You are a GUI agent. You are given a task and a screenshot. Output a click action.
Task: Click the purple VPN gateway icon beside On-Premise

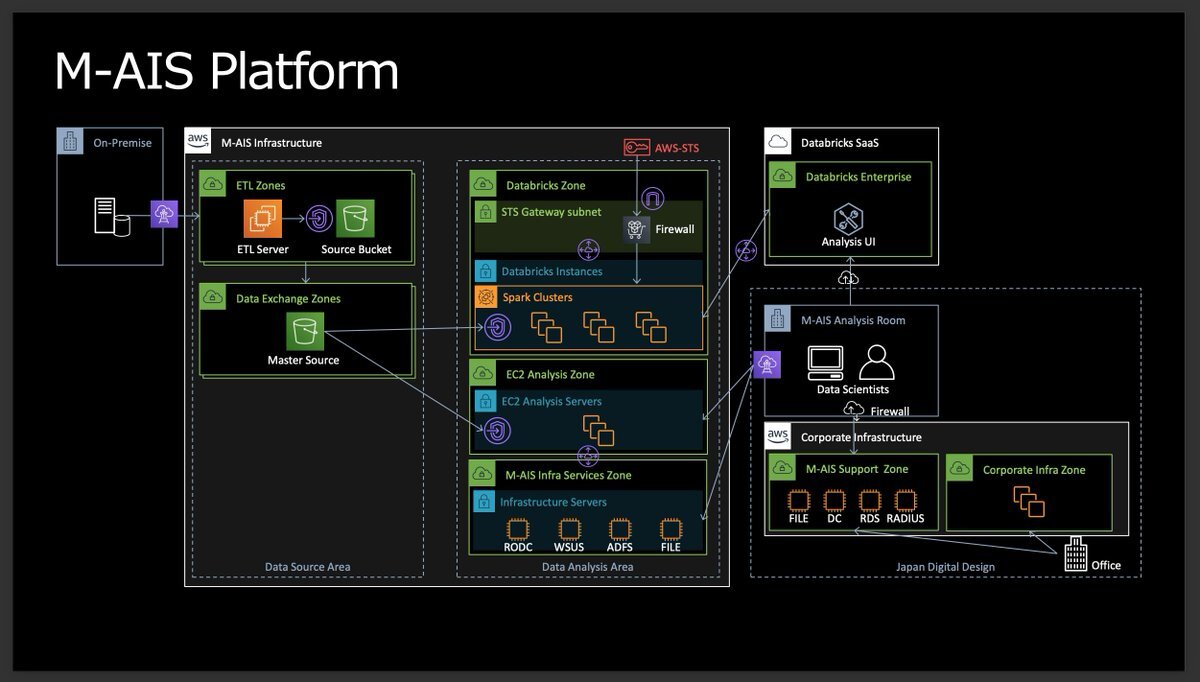point(164,214)
